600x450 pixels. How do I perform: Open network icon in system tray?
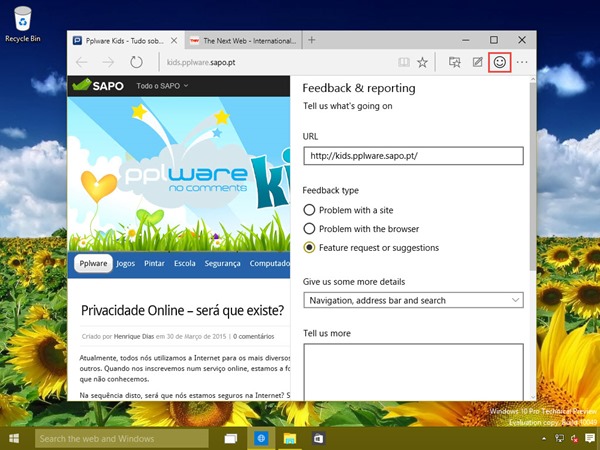pos(559,439)
